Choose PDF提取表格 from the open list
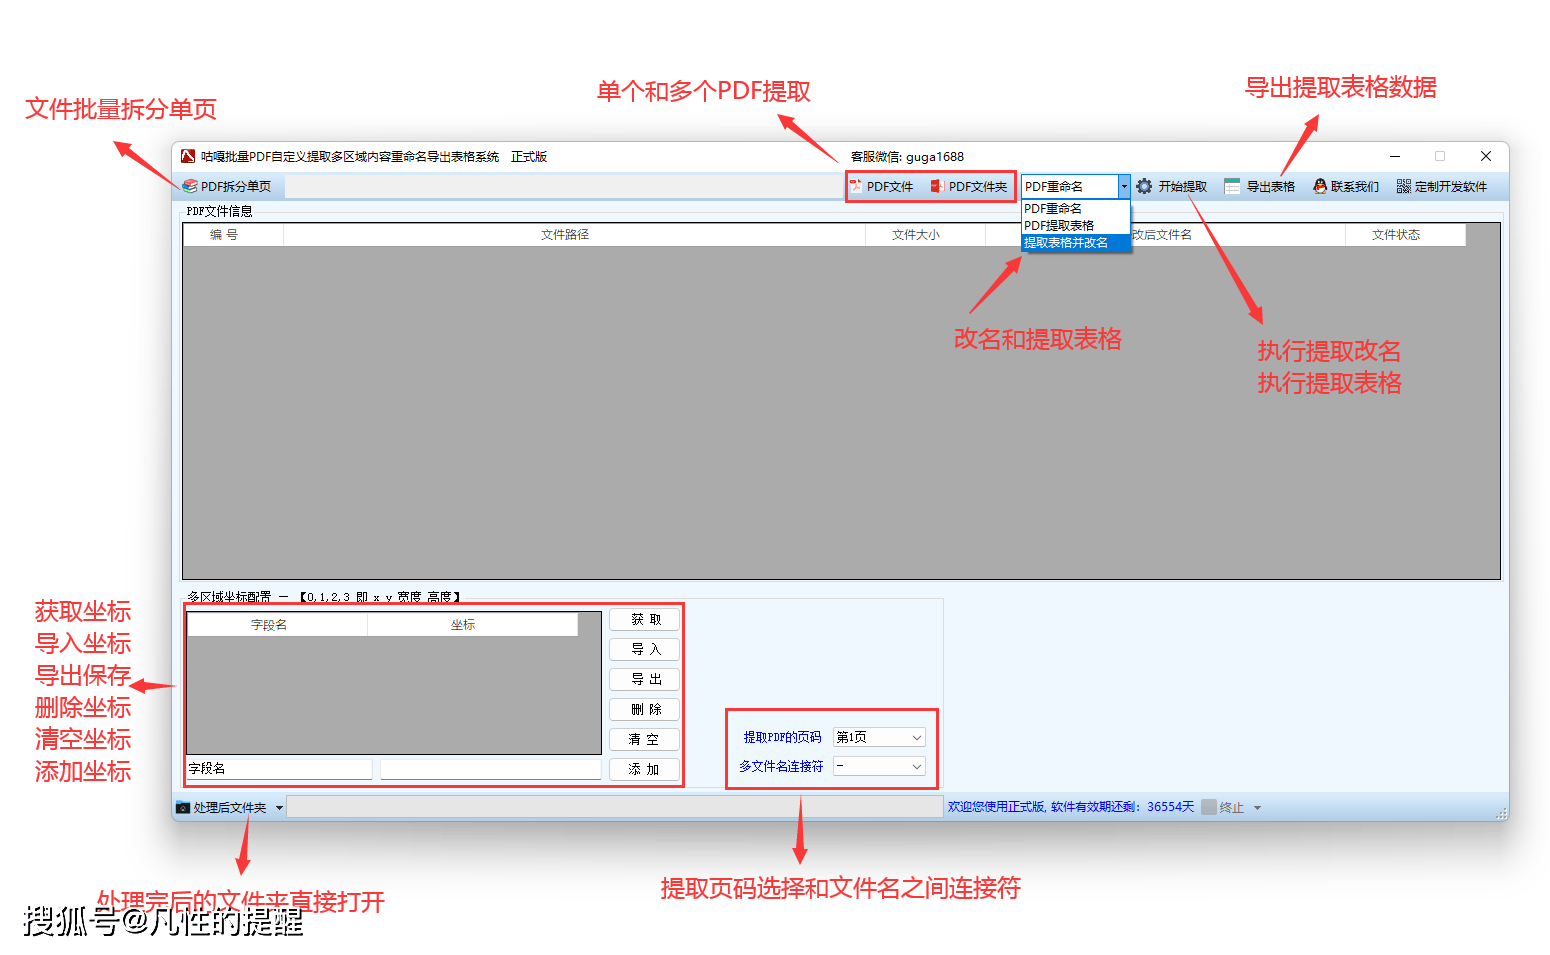The width and height of the screenshot is (1550, 955). [x=1076, y=225]
